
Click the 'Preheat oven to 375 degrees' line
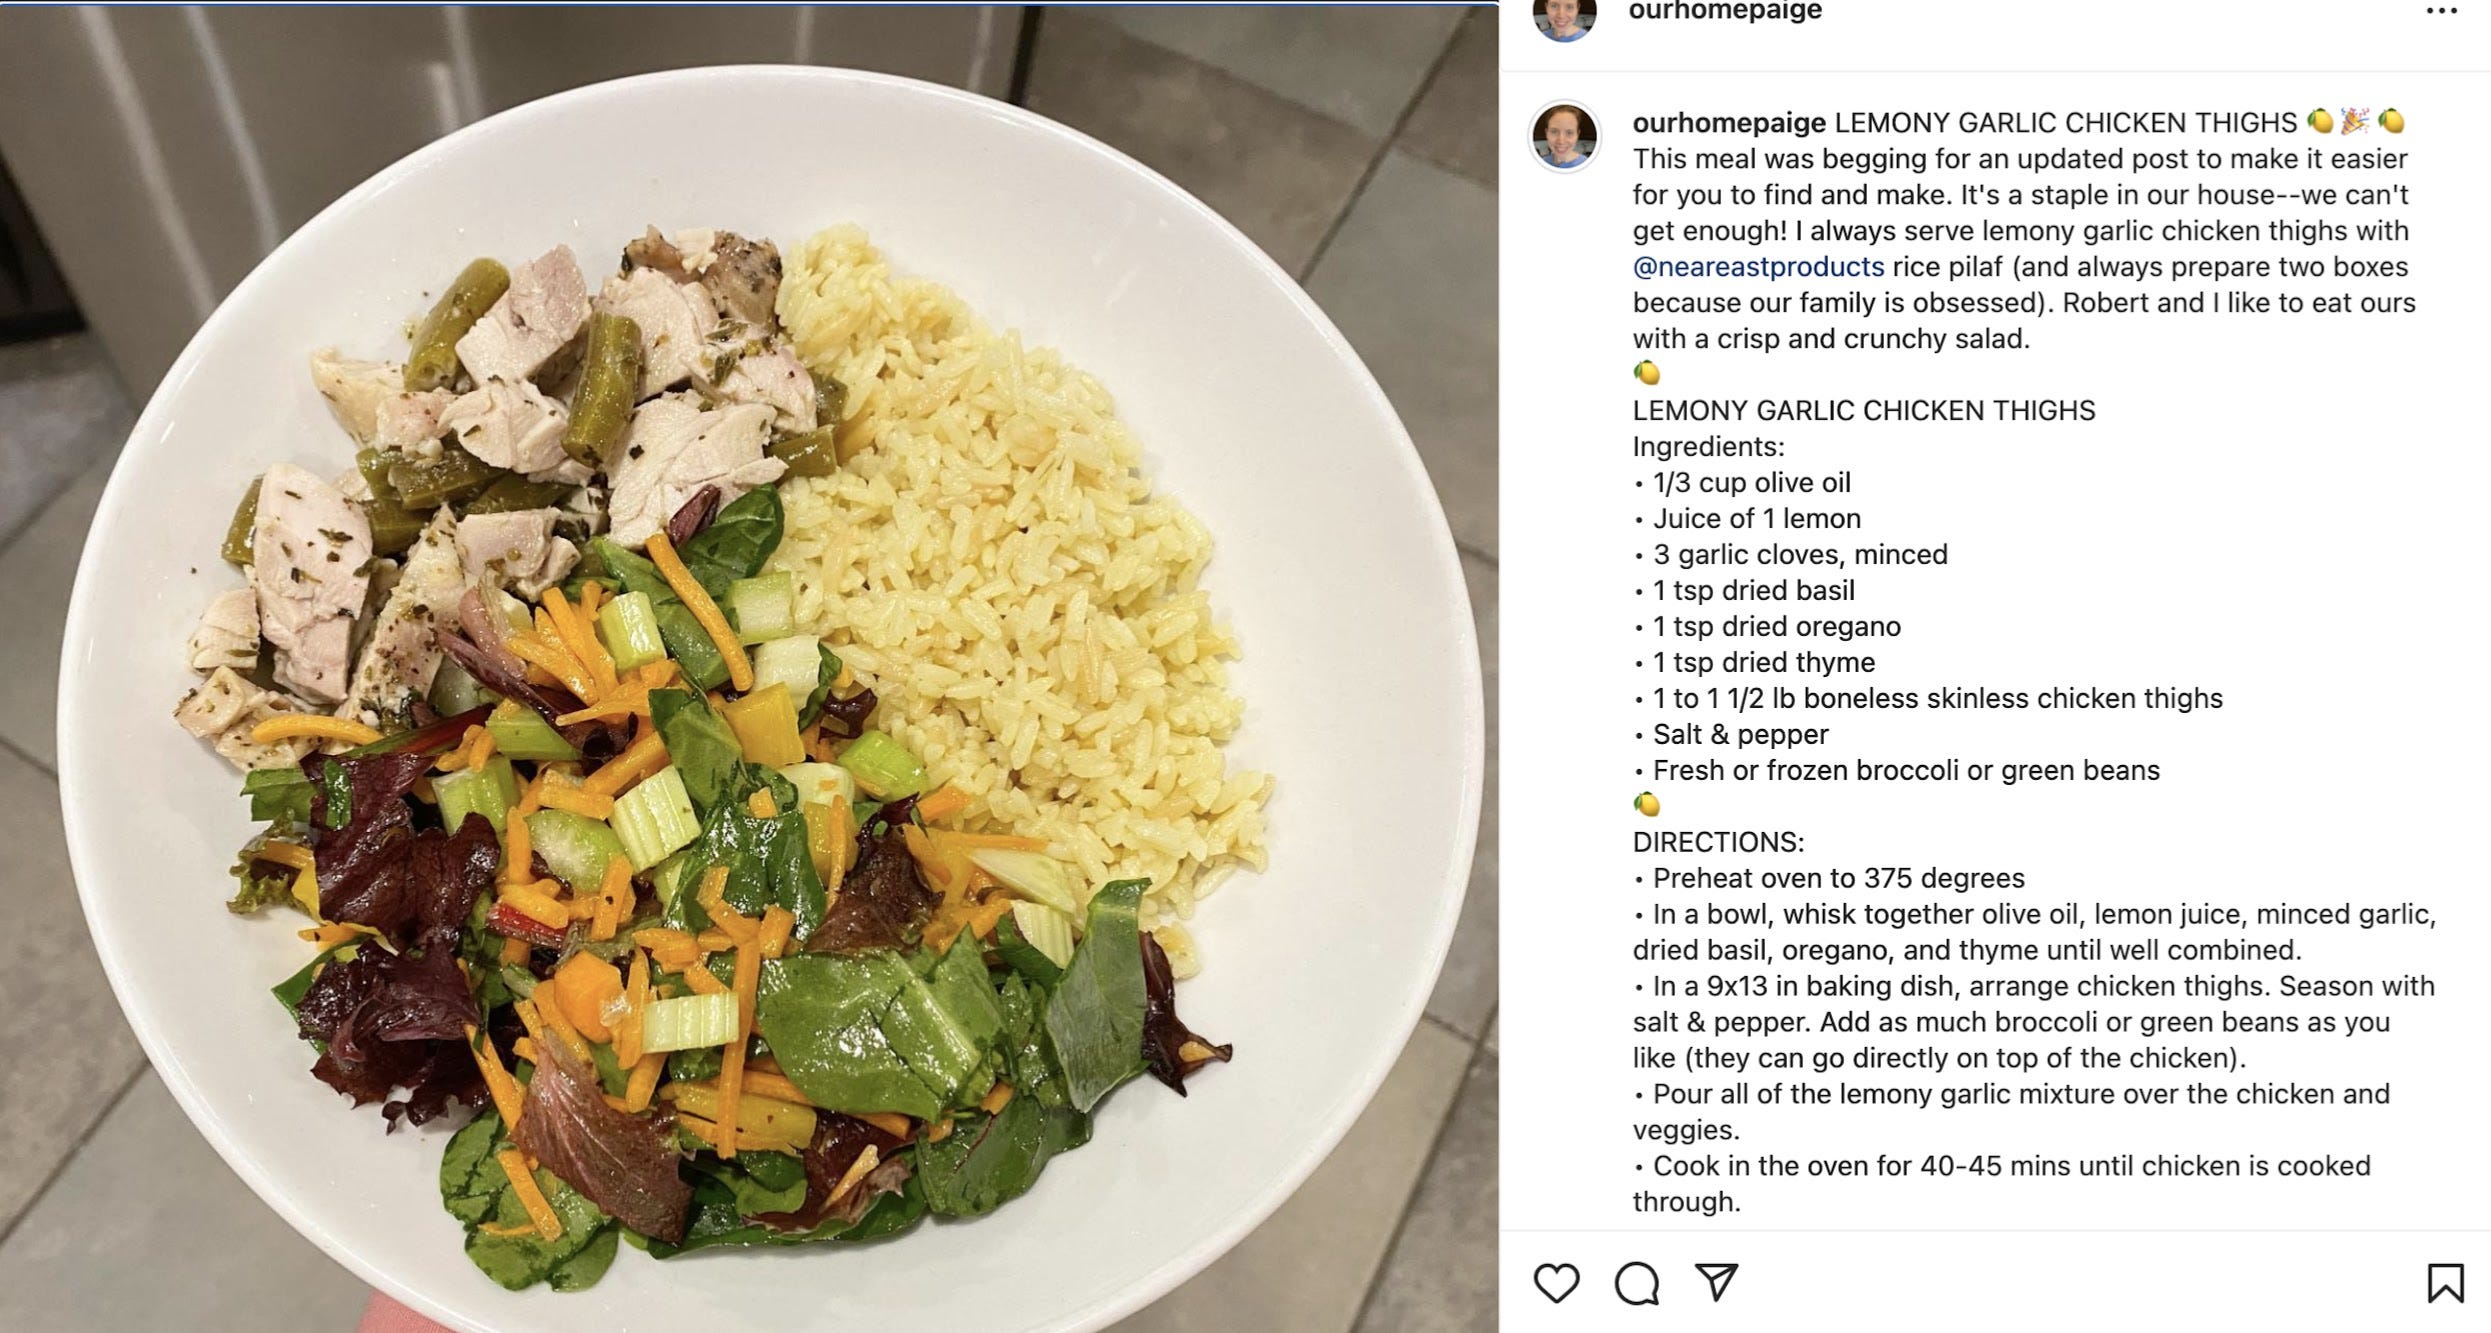[1838, 878]
